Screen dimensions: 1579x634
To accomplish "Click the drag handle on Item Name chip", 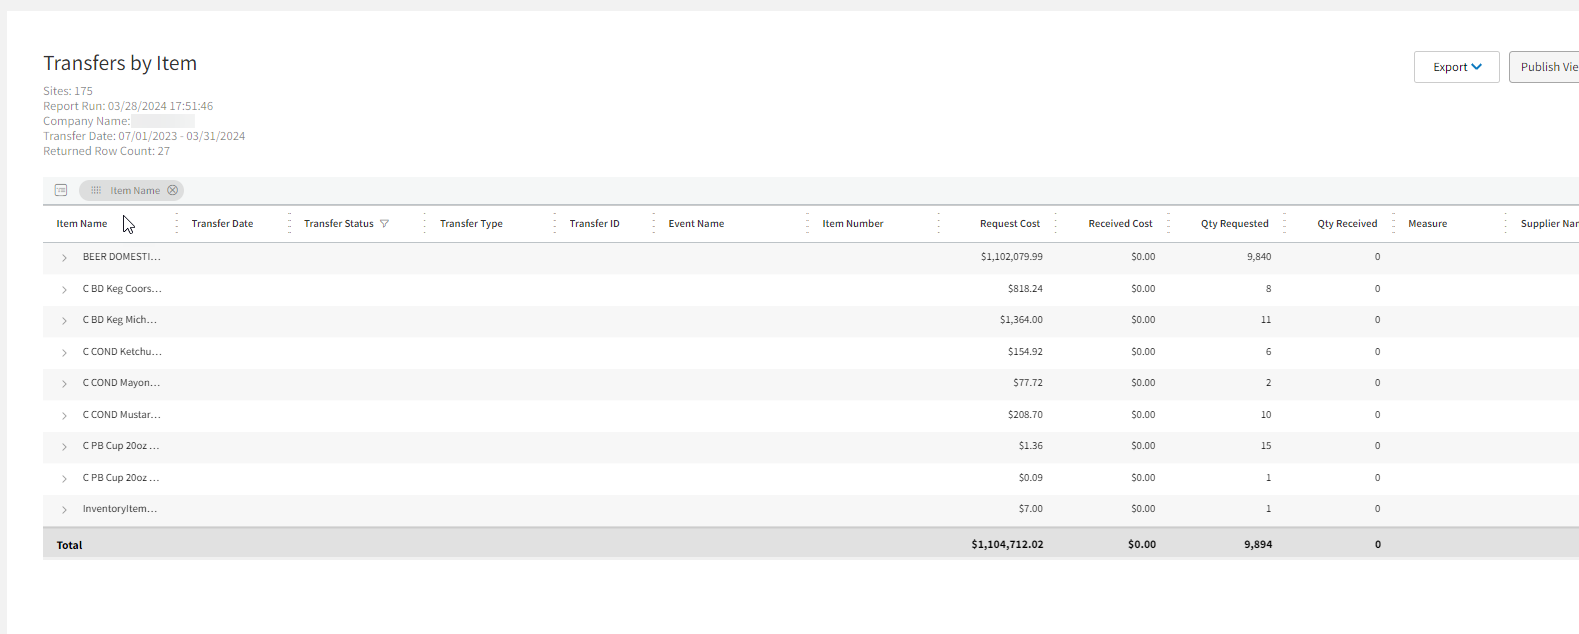I will pos(96,190).
